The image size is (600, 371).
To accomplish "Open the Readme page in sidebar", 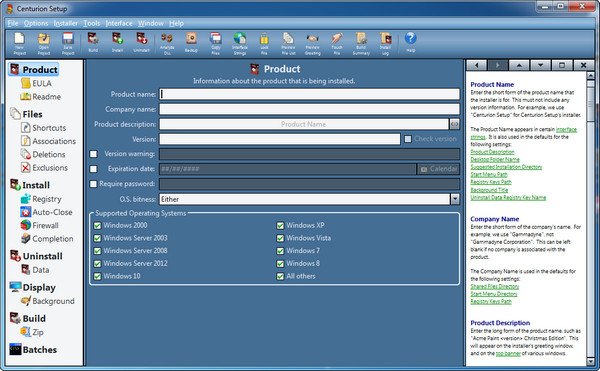I will point(41,96).
